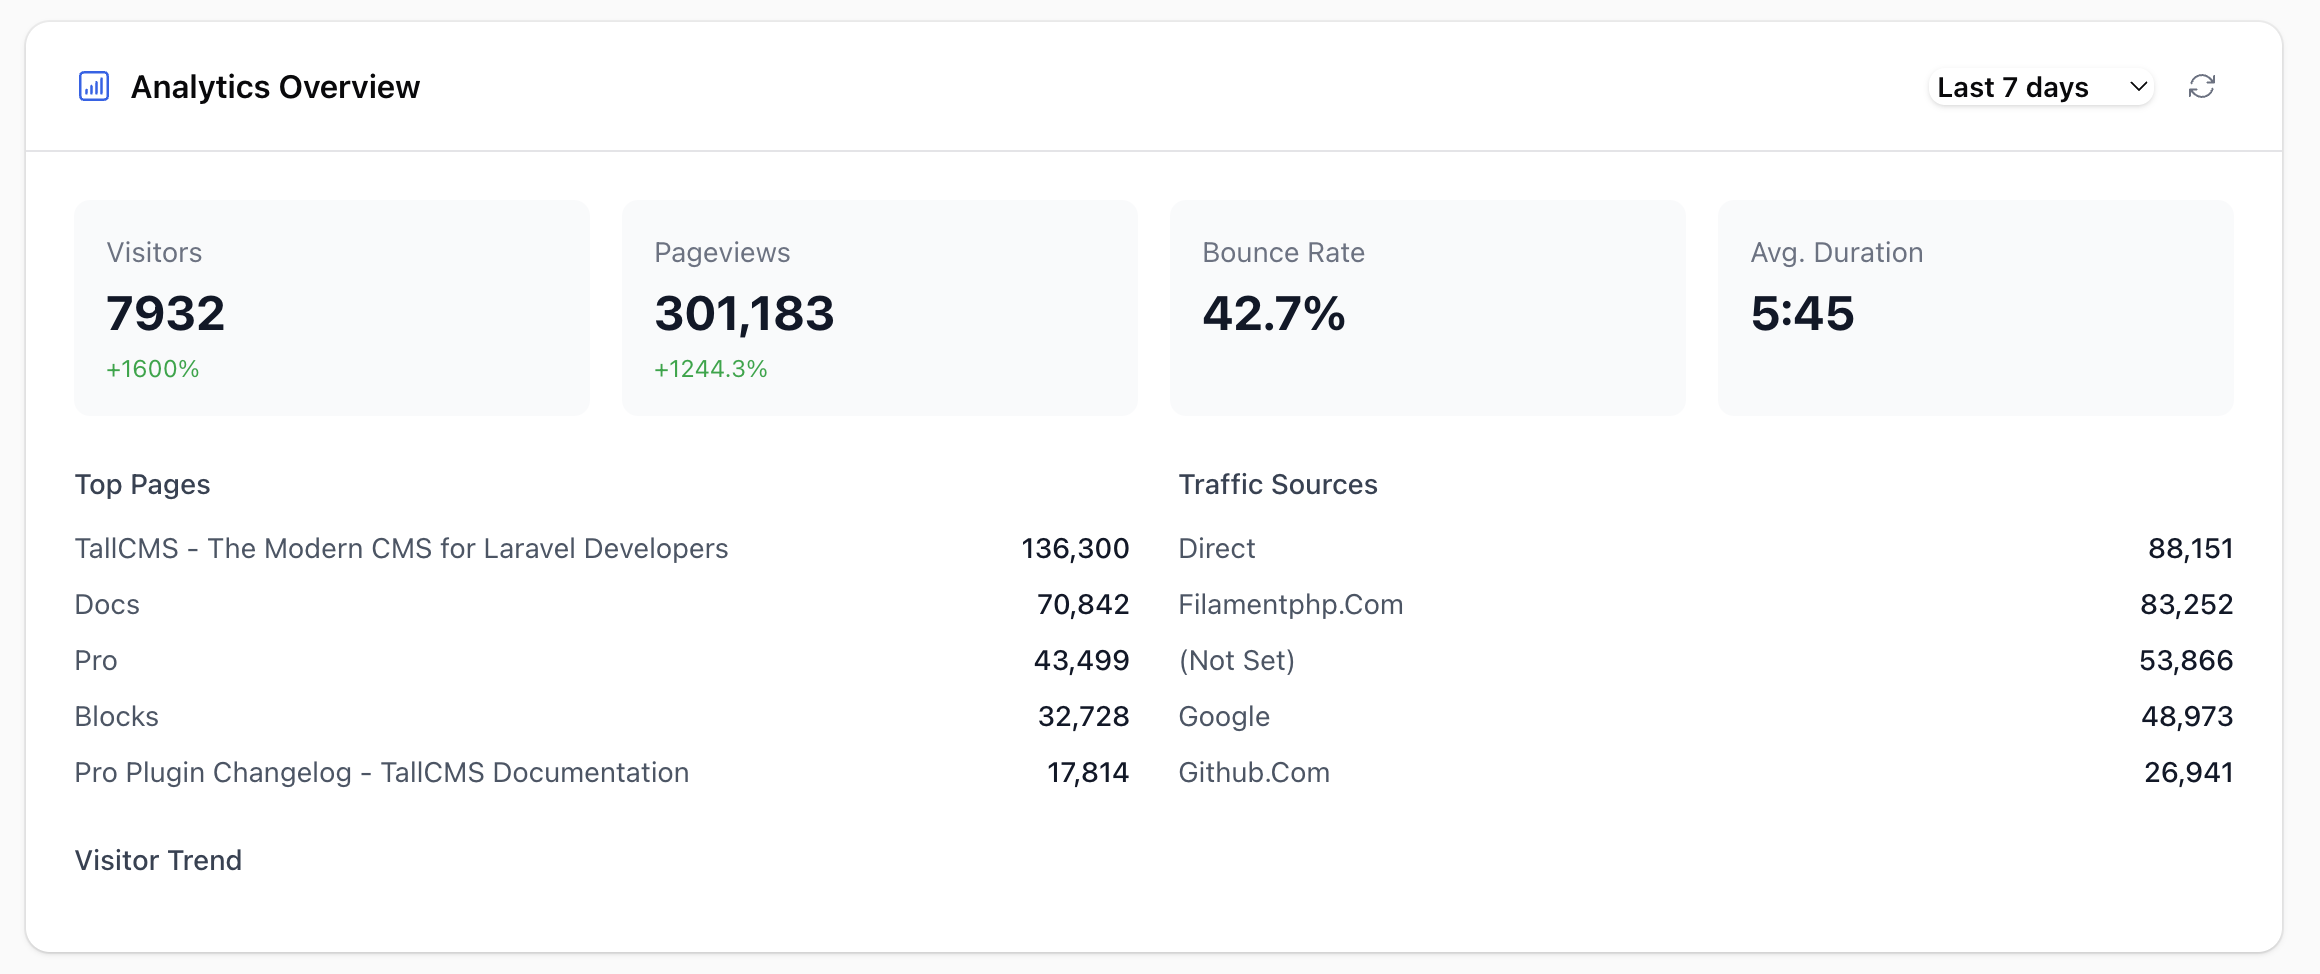Screen dimensions: 2320x974
Task: Open Pro Plugin Changelog page entry
Action: pyautogui.click(x=602, y=772)
